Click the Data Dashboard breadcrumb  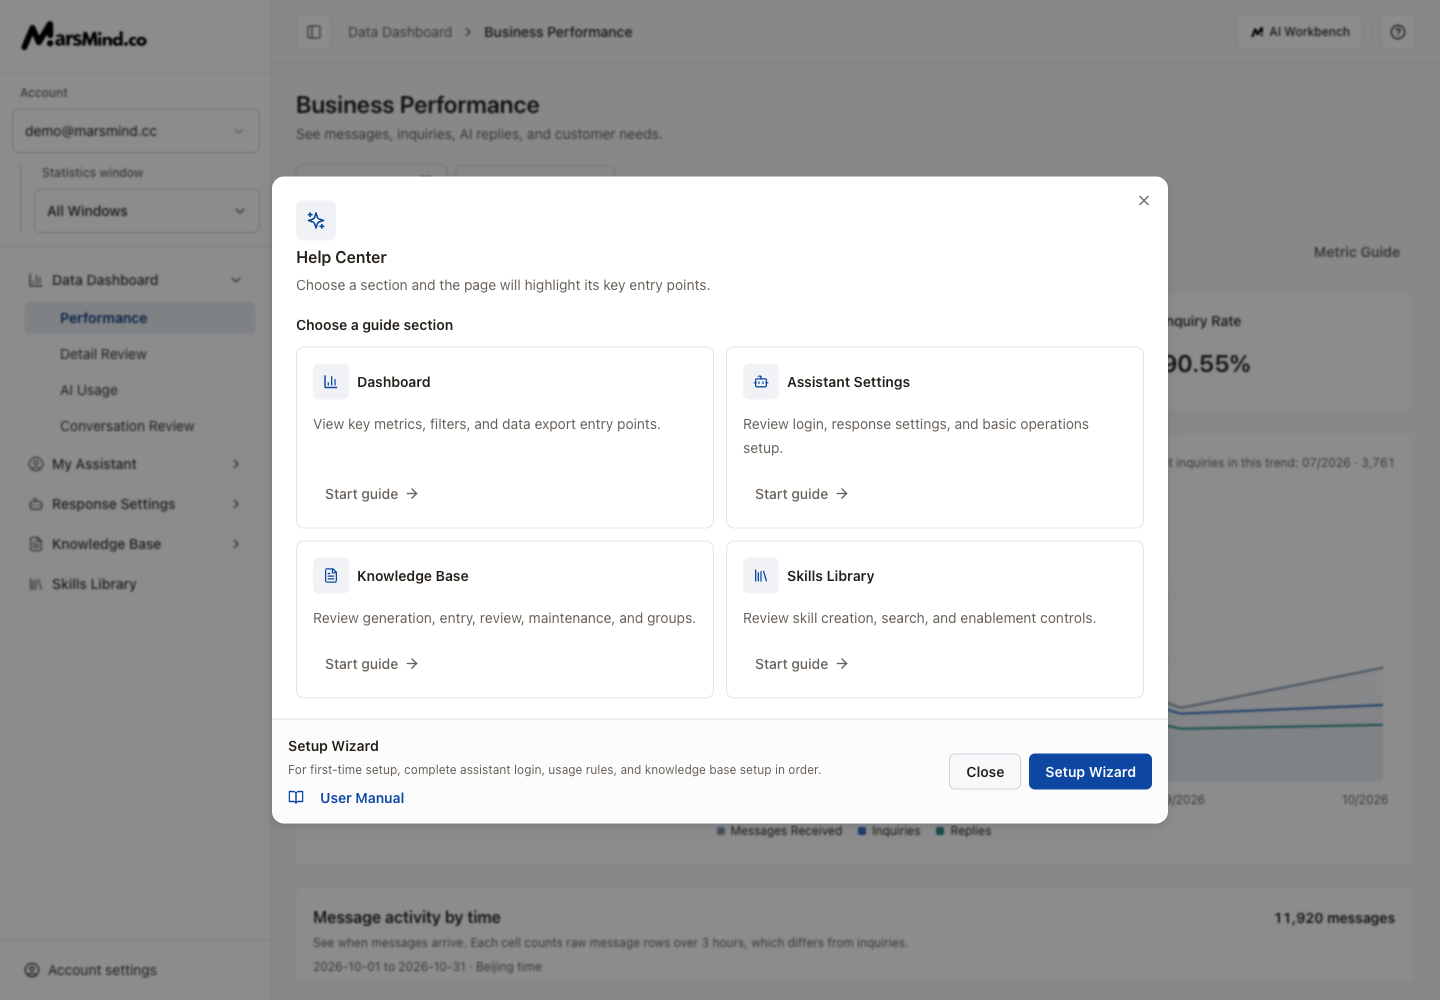(400, 32)
